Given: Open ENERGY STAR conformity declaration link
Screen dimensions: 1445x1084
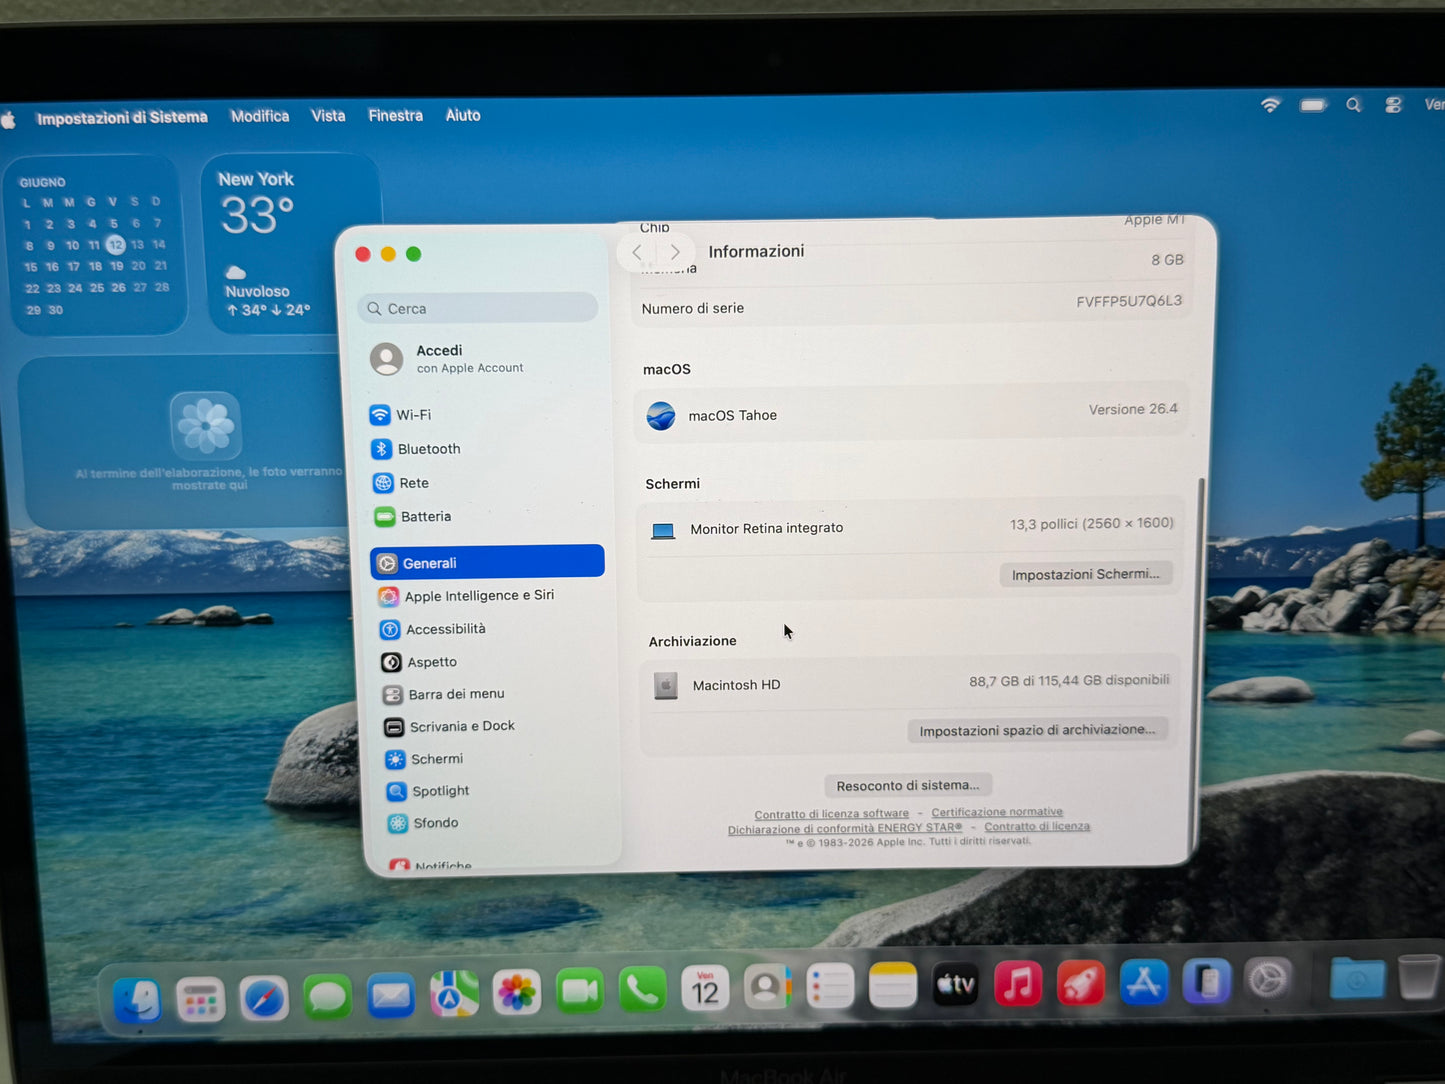Looking at the screenshot, I should point(845,828).
